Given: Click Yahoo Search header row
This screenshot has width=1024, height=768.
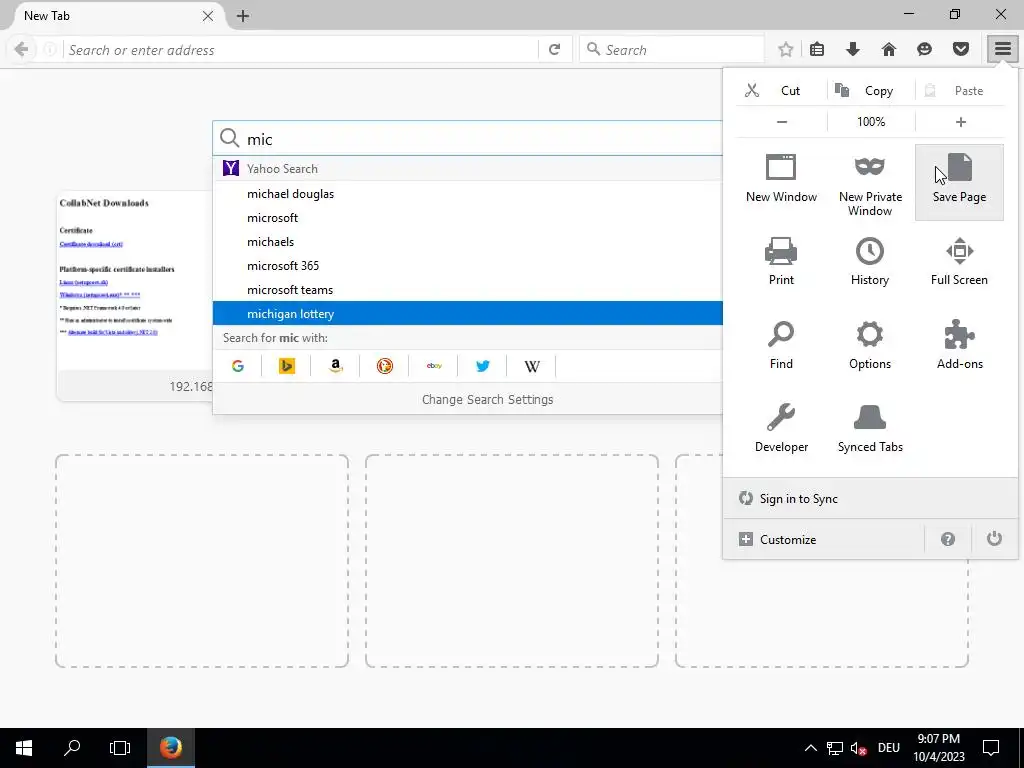Looking at the screenshot, I should pyautogui.click(x=468, y=168).
